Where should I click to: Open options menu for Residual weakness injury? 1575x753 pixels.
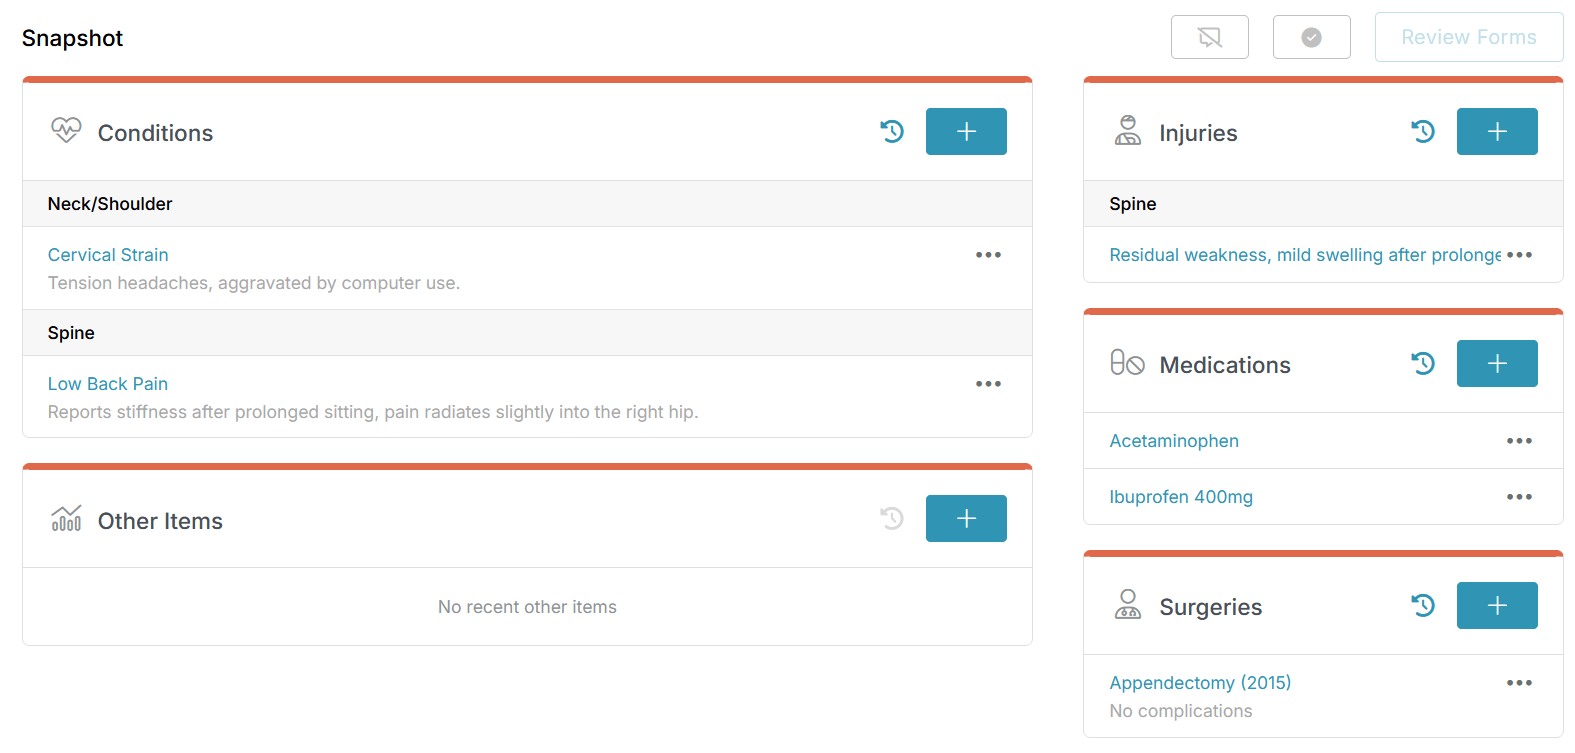click(x=1519, y=255)
